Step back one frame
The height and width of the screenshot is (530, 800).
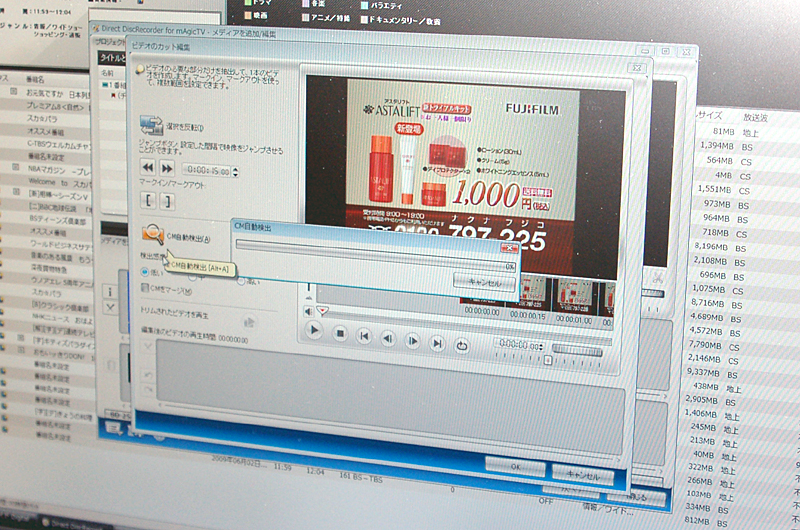tap(388, 339)
